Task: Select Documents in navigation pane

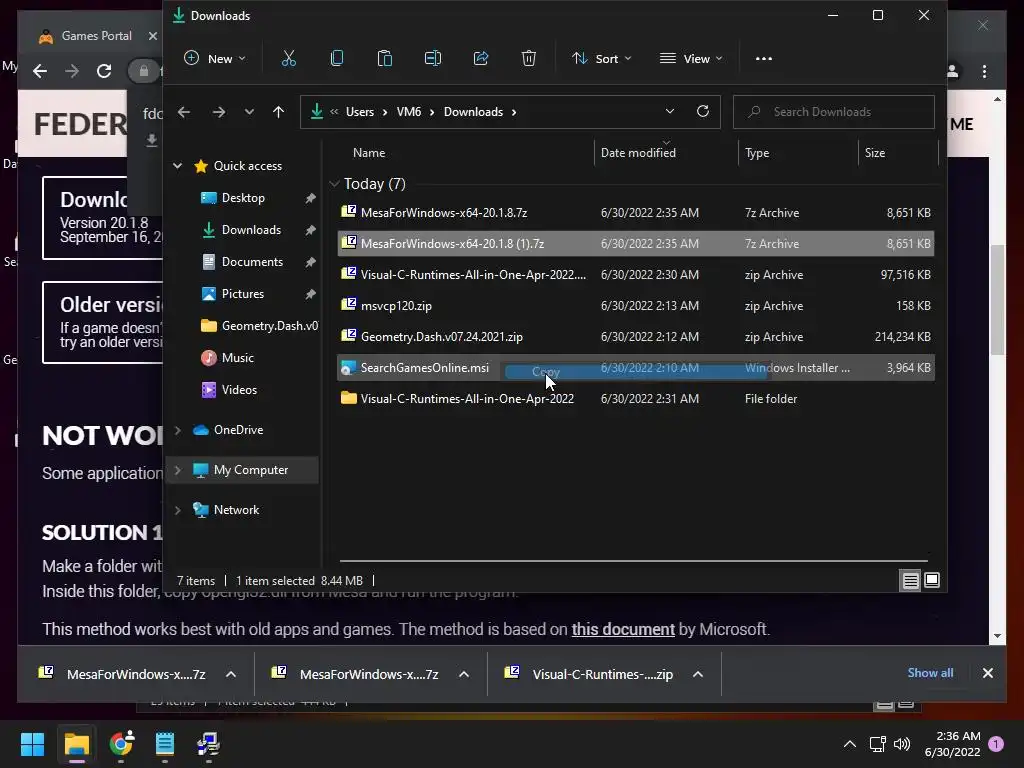Action: (x=252, y=262)
